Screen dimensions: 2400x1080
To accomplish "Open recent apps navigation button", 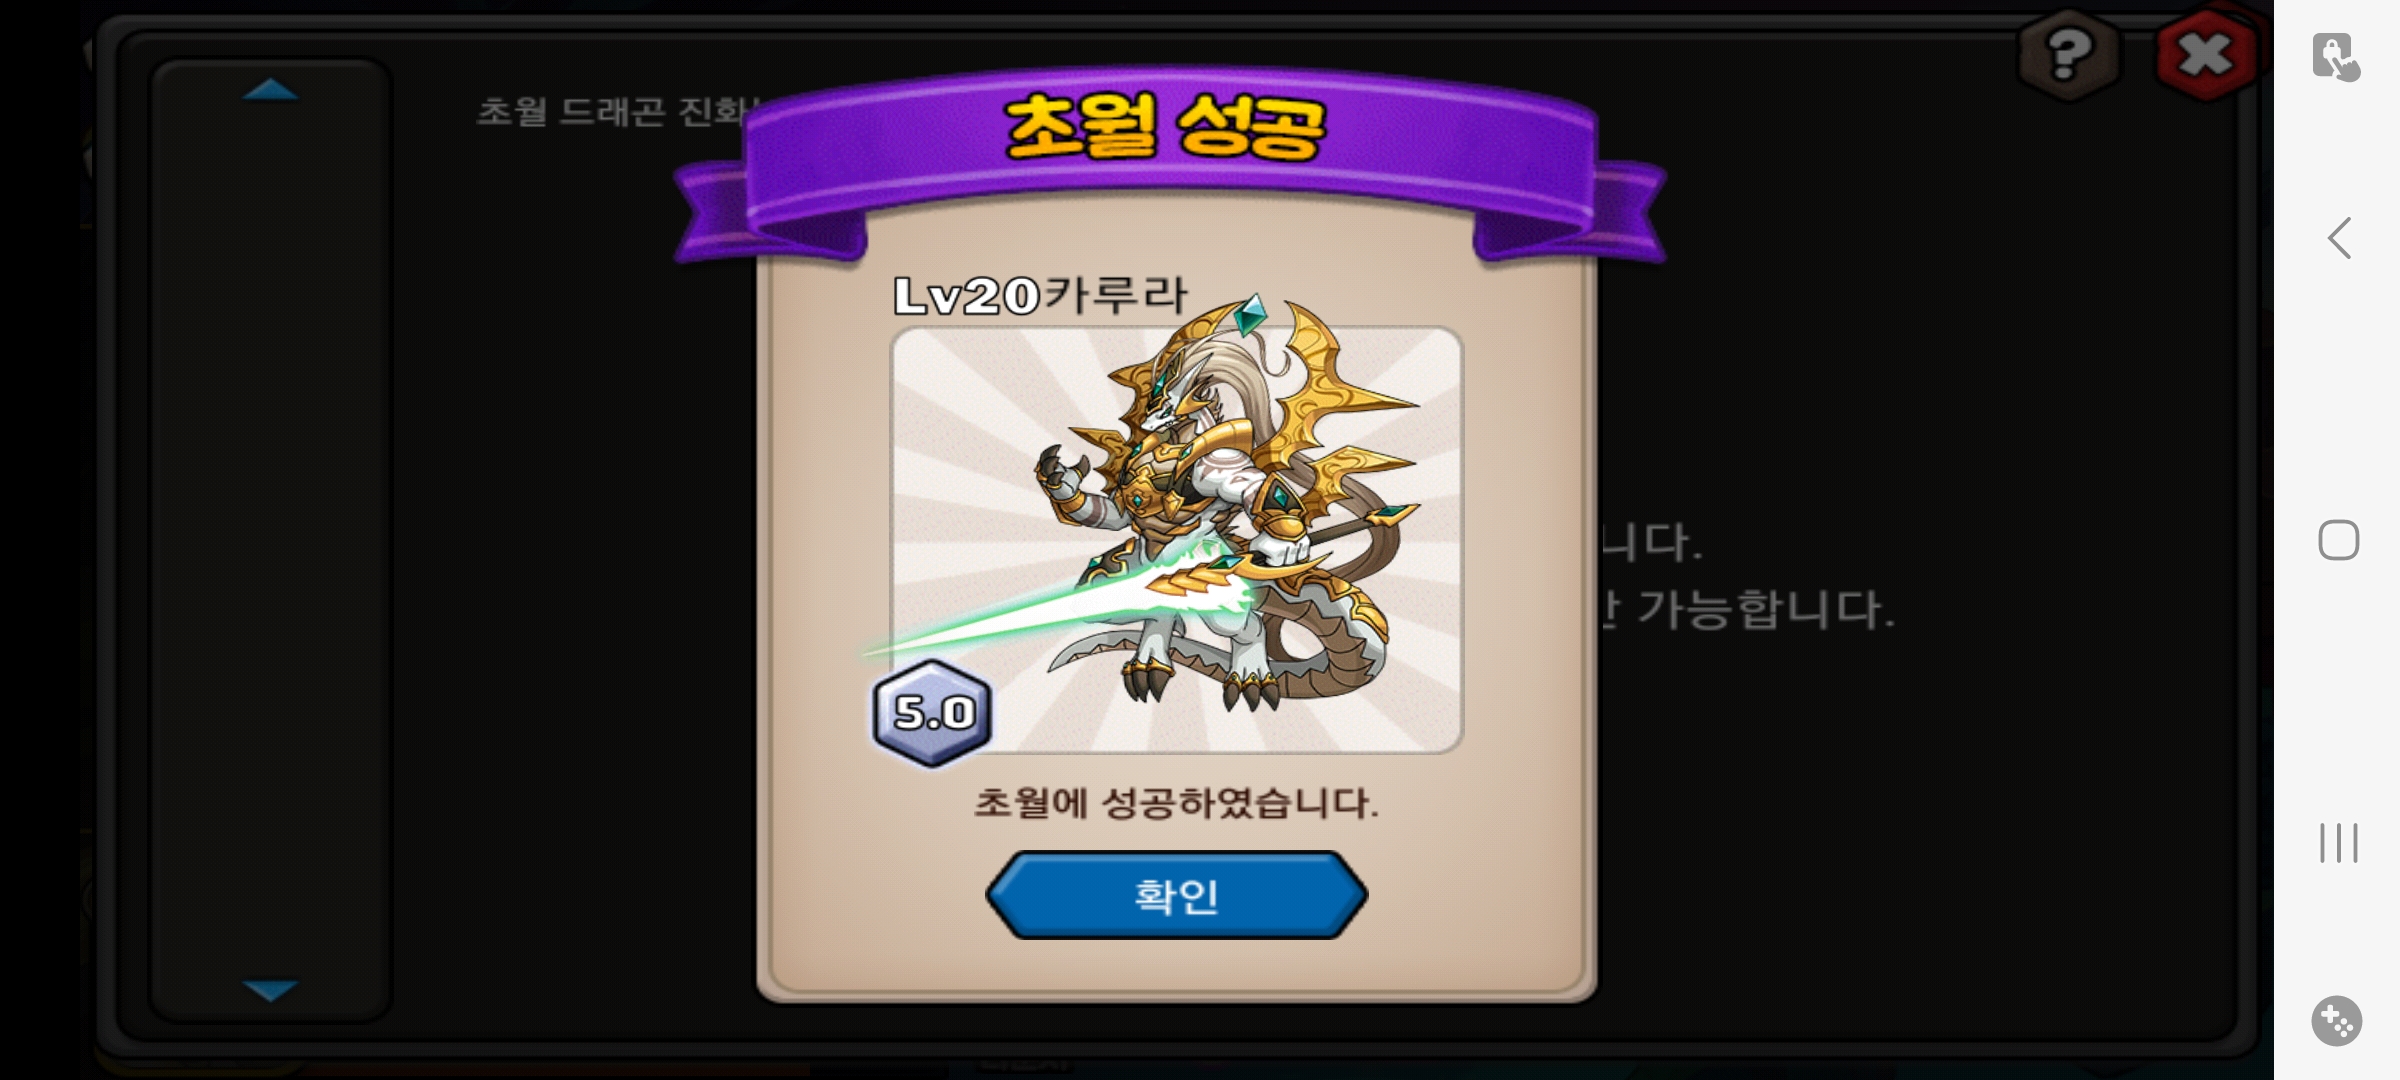I will (2338, 843).
